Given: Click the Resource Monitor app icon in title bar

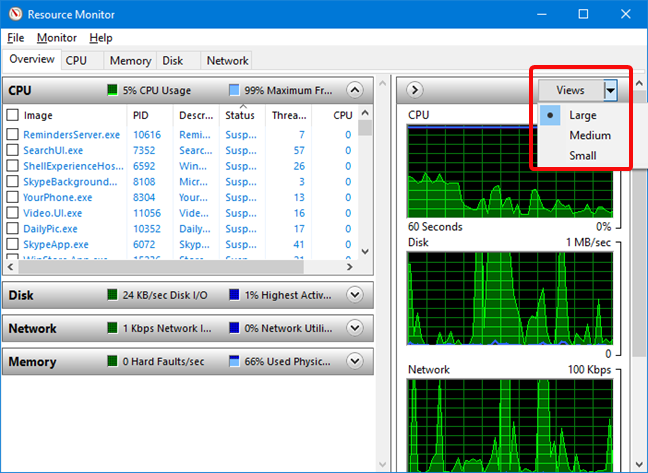Looking at the screenshot, I should point(15,14).
